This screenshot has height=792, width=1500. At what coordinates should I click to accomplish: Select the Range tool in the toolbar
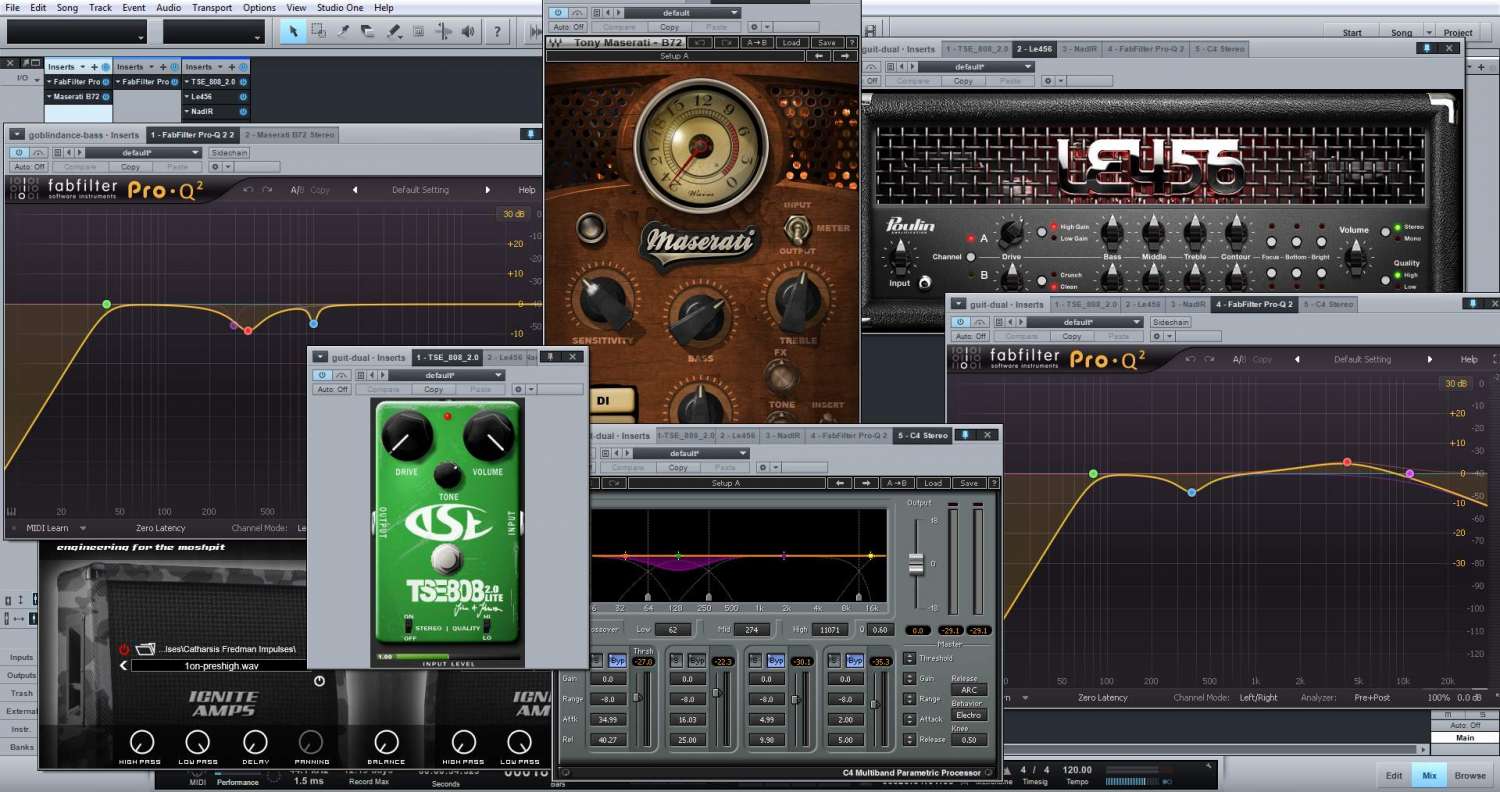pos(318,32)
